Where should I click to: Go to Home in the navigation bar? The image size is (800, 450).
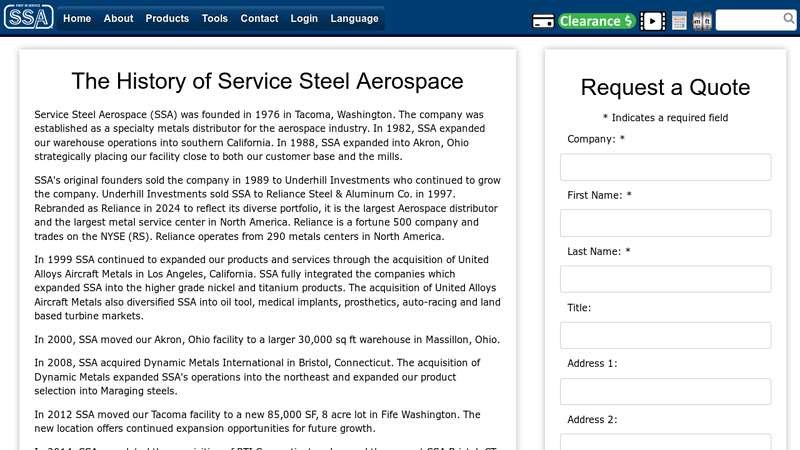pyautogui.click(x=77, y=18)
